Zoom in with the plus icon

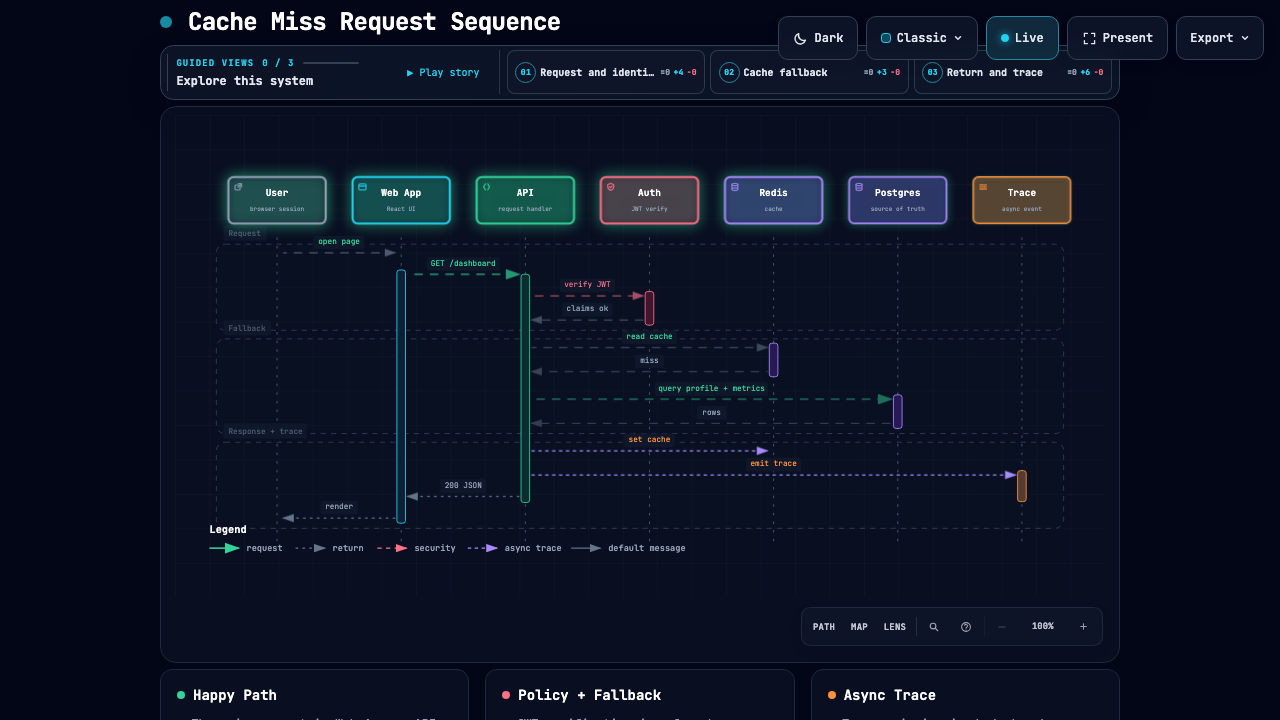1083,627
